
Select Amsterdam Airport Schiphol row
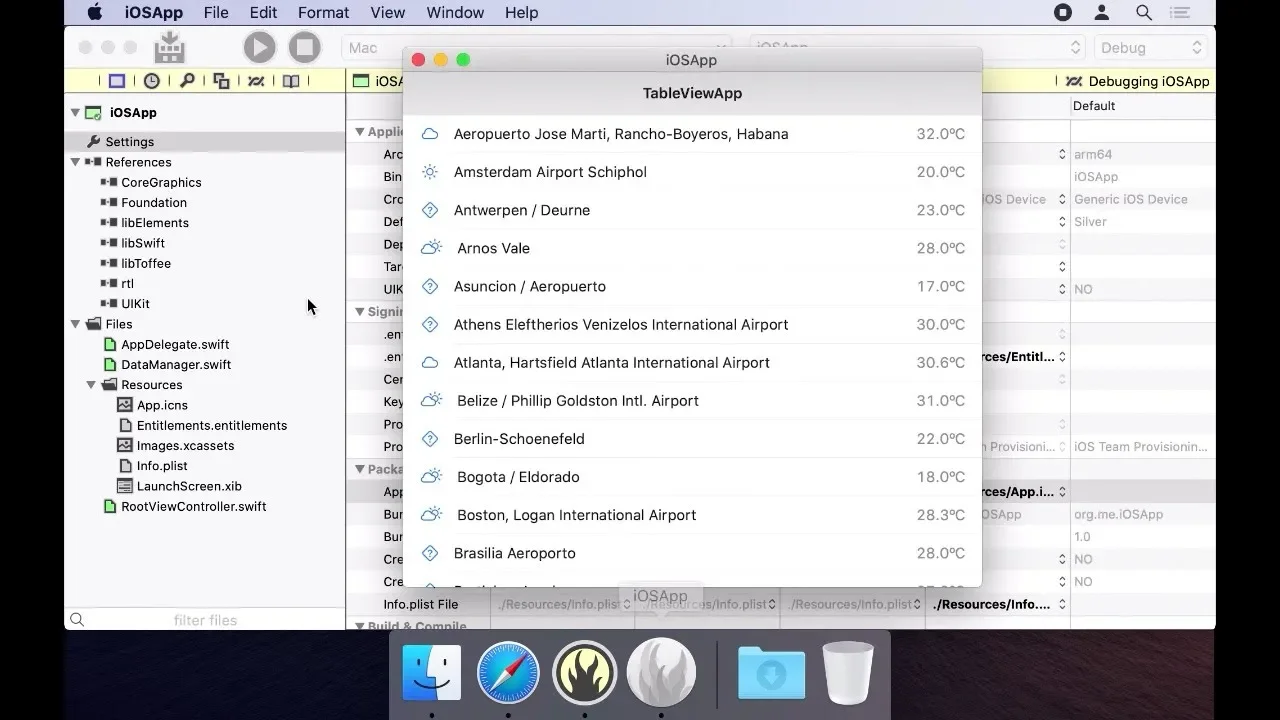(x=692, y=172)
